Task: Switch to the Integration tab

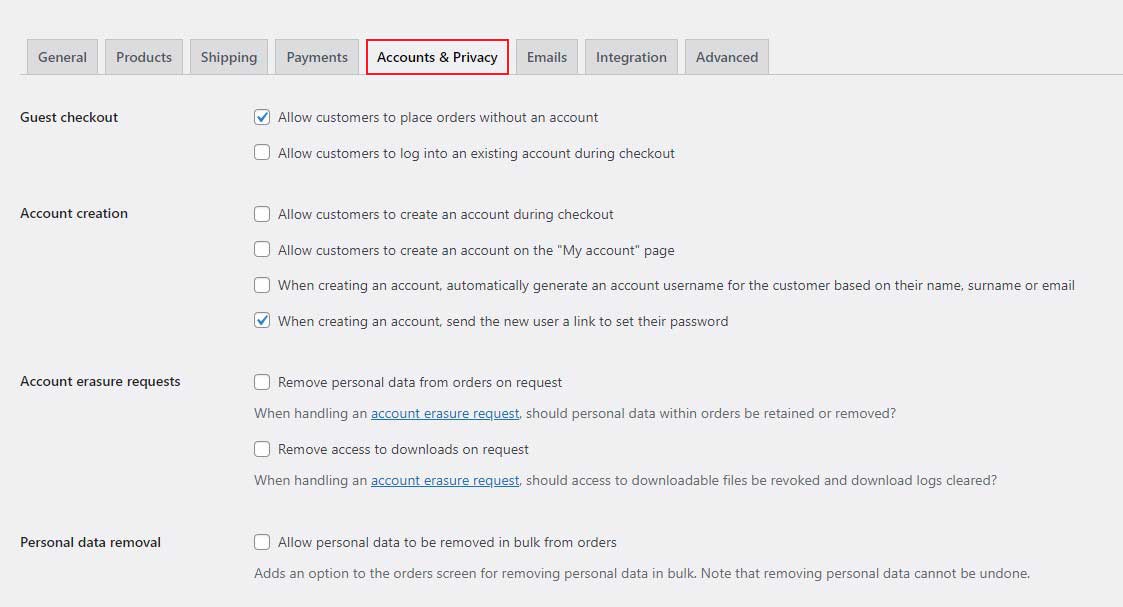Action: [631, 57]
